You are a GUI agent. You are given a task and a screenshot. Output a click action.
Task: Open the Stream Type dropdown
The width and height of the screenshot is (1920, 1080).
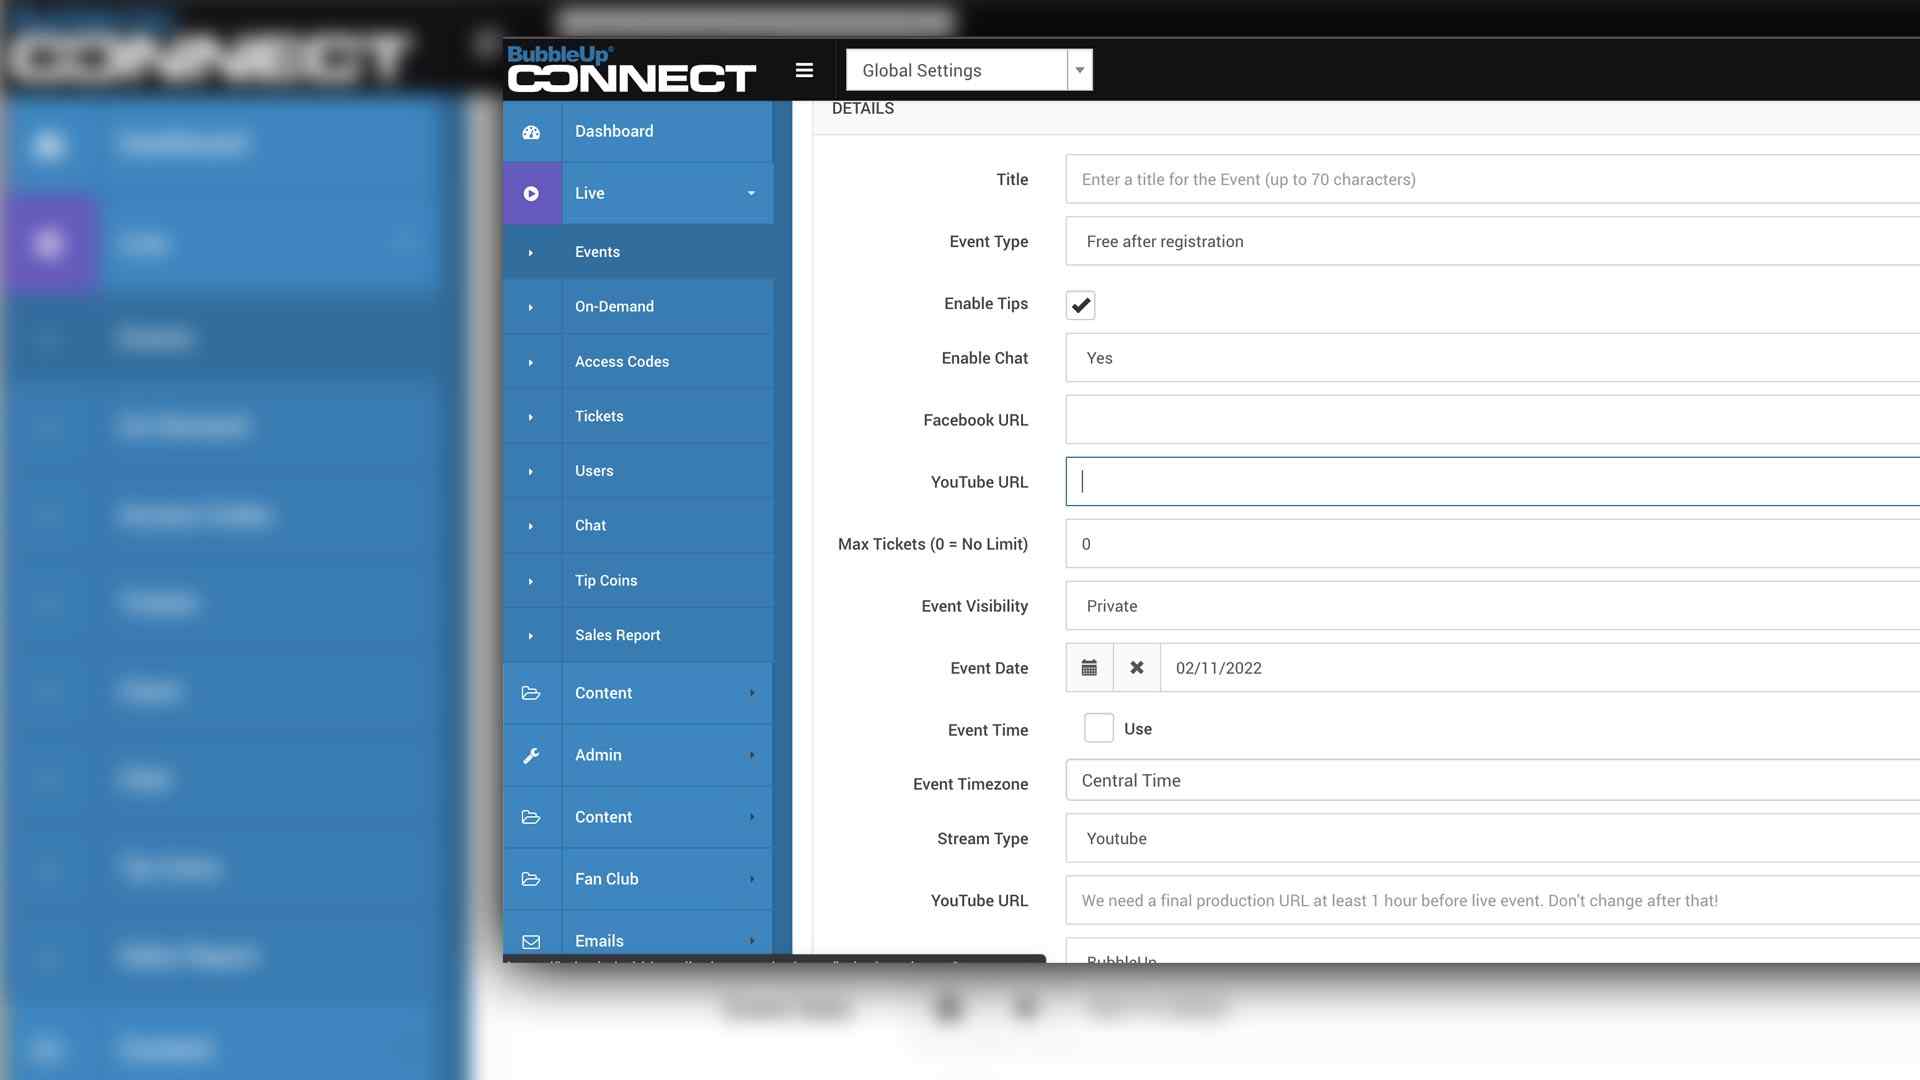tap(1492, 838)
